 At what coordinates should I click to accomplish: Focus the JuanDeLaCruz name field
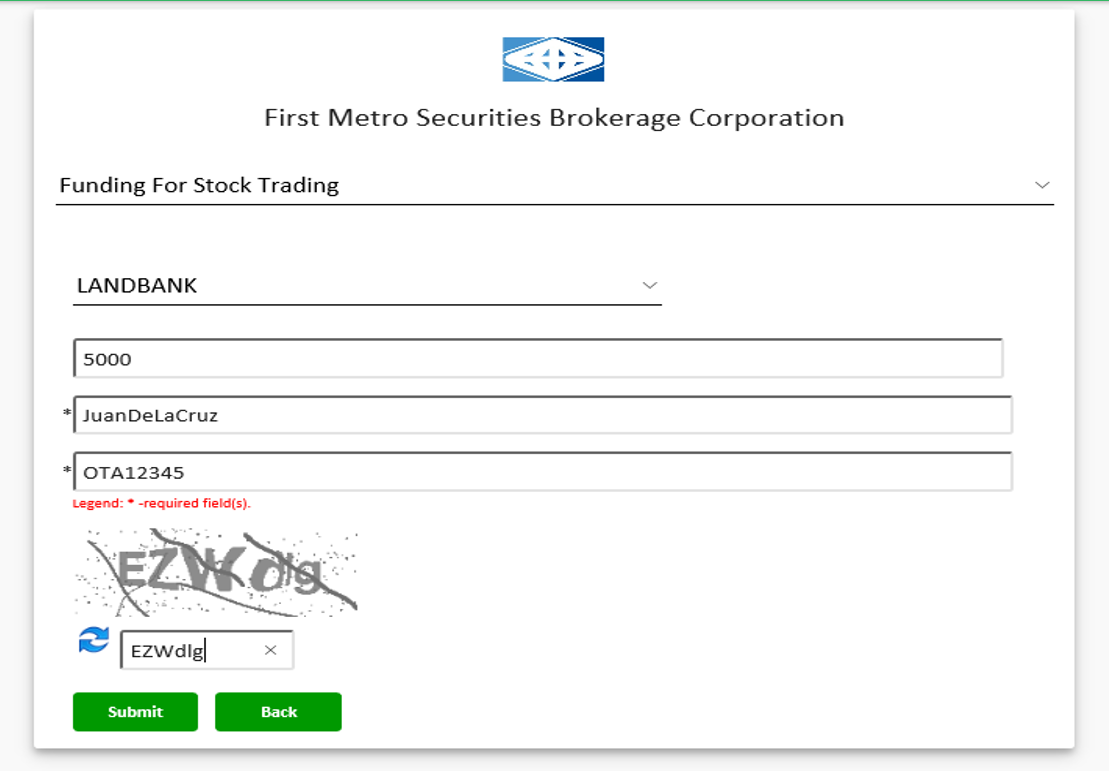543,415
